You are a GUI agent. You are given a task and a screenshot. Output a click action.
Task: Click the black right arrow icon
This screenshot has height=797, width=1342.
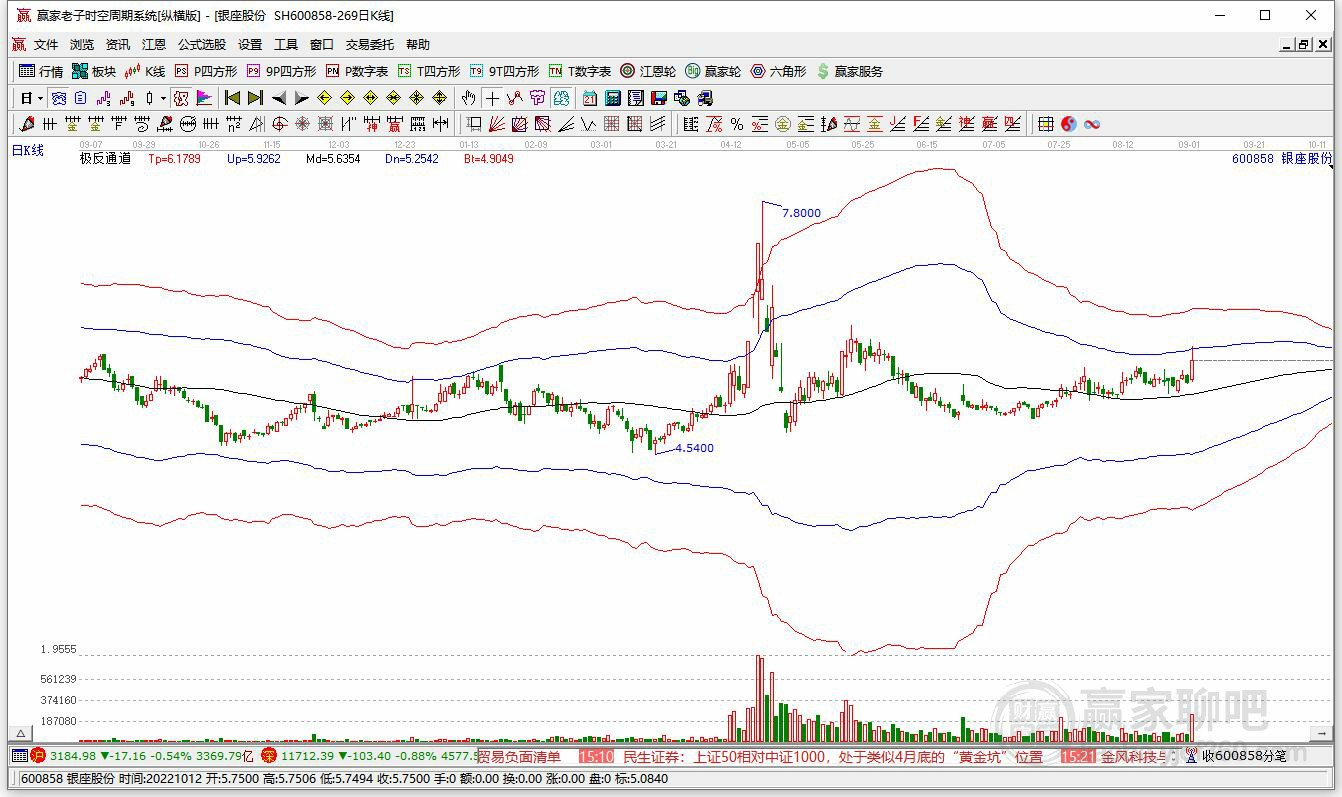coord(301,98)
